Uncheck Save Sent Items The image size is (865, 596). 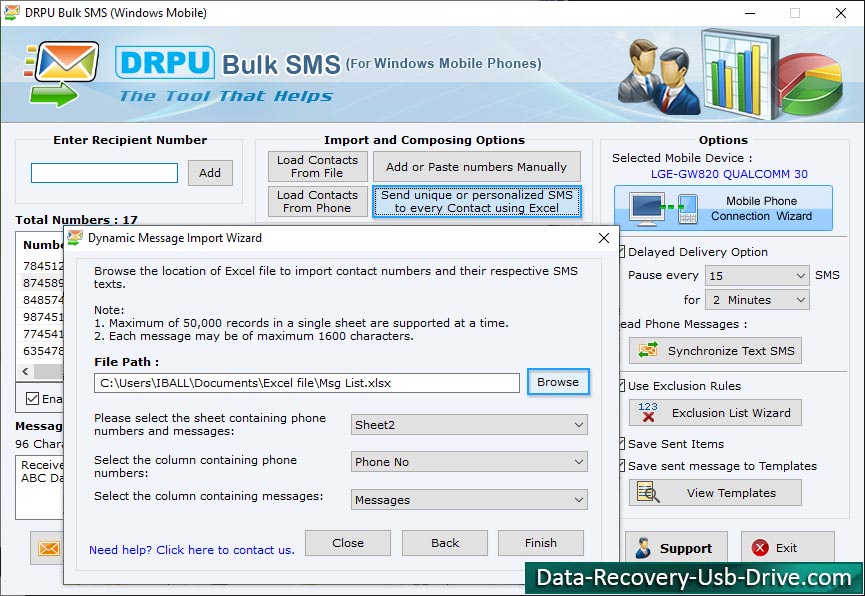coord(624,443)
